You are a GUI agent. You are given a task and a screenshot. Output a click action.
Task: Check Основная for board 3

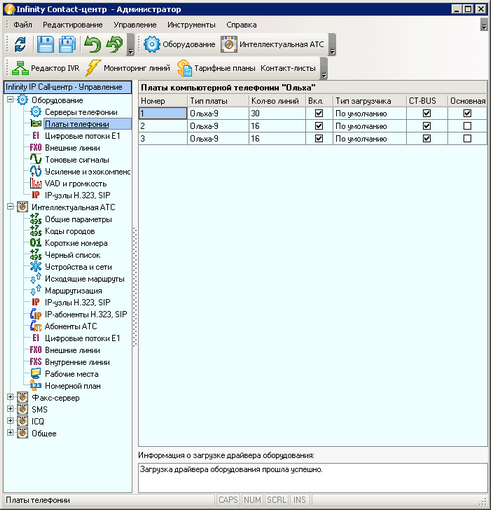(467, 138)
